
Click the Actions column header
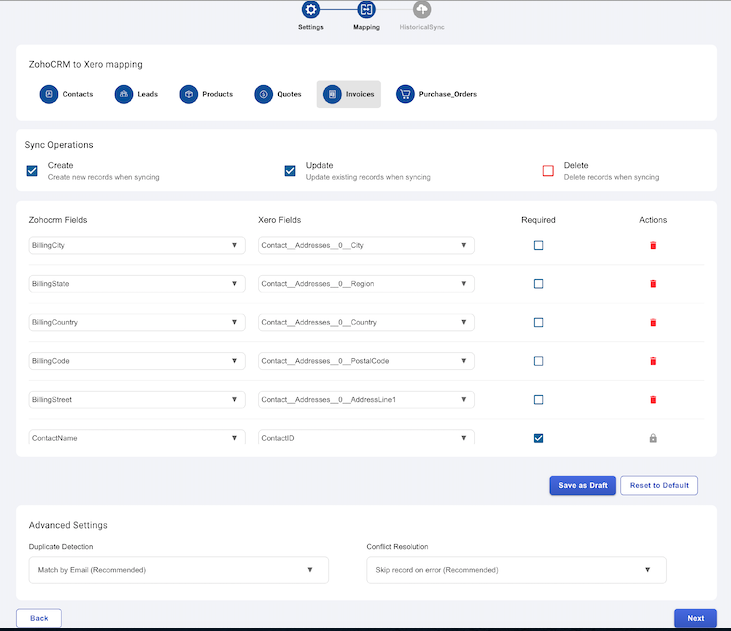pyautogui.click(x=653, y=220)
